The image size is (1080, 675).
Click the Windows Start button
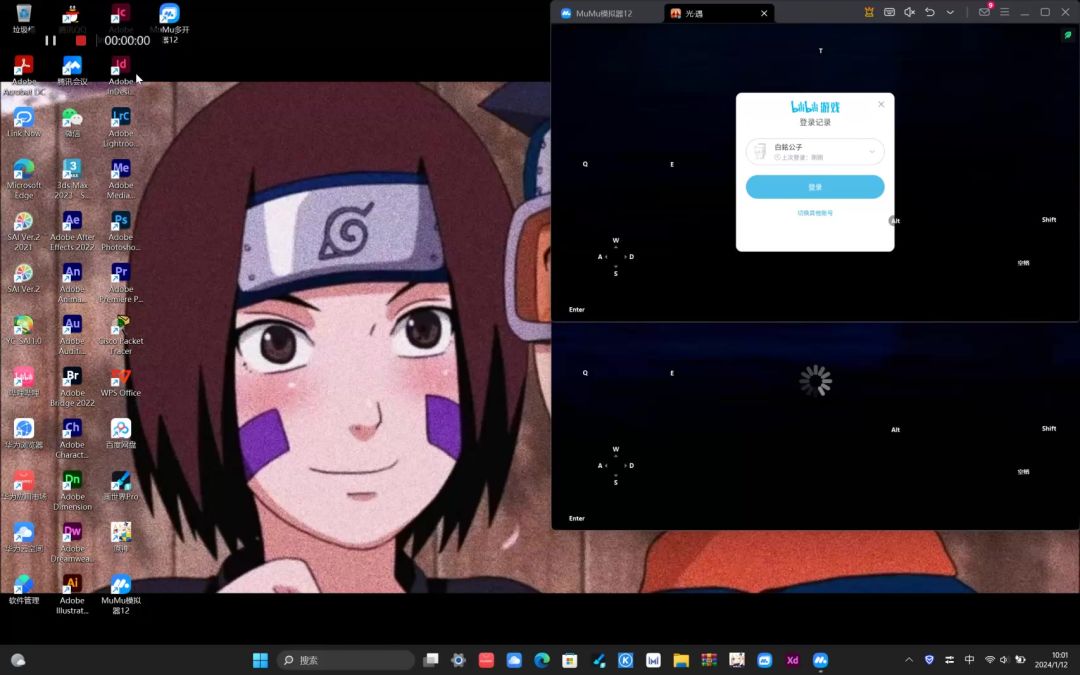(x=260, y=660)
